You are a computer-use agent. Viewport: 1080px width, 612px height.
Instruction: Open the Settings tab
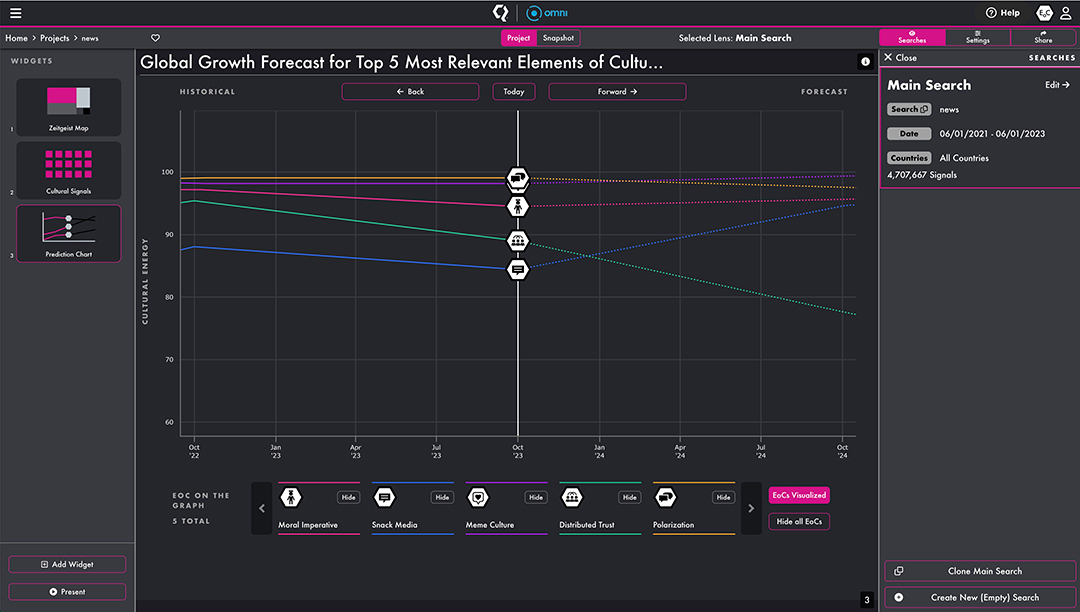(x=977, y=38)
